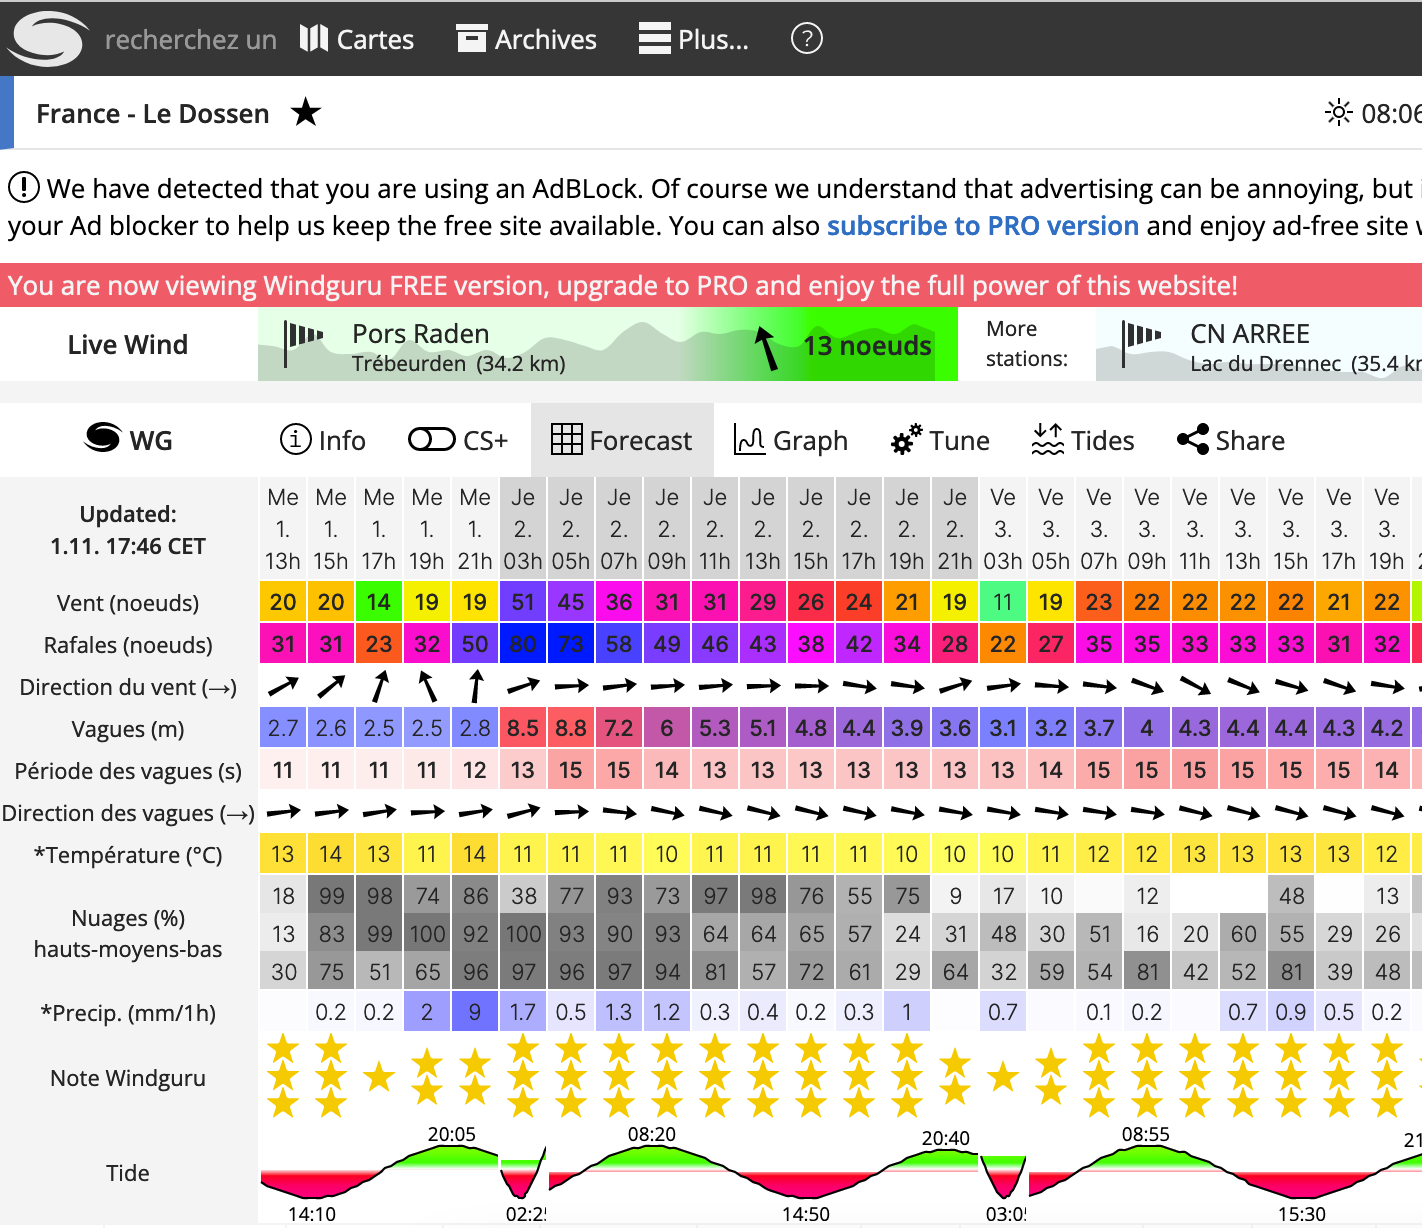
Task: Click the Live Wind label
Action: click(128, 345)
